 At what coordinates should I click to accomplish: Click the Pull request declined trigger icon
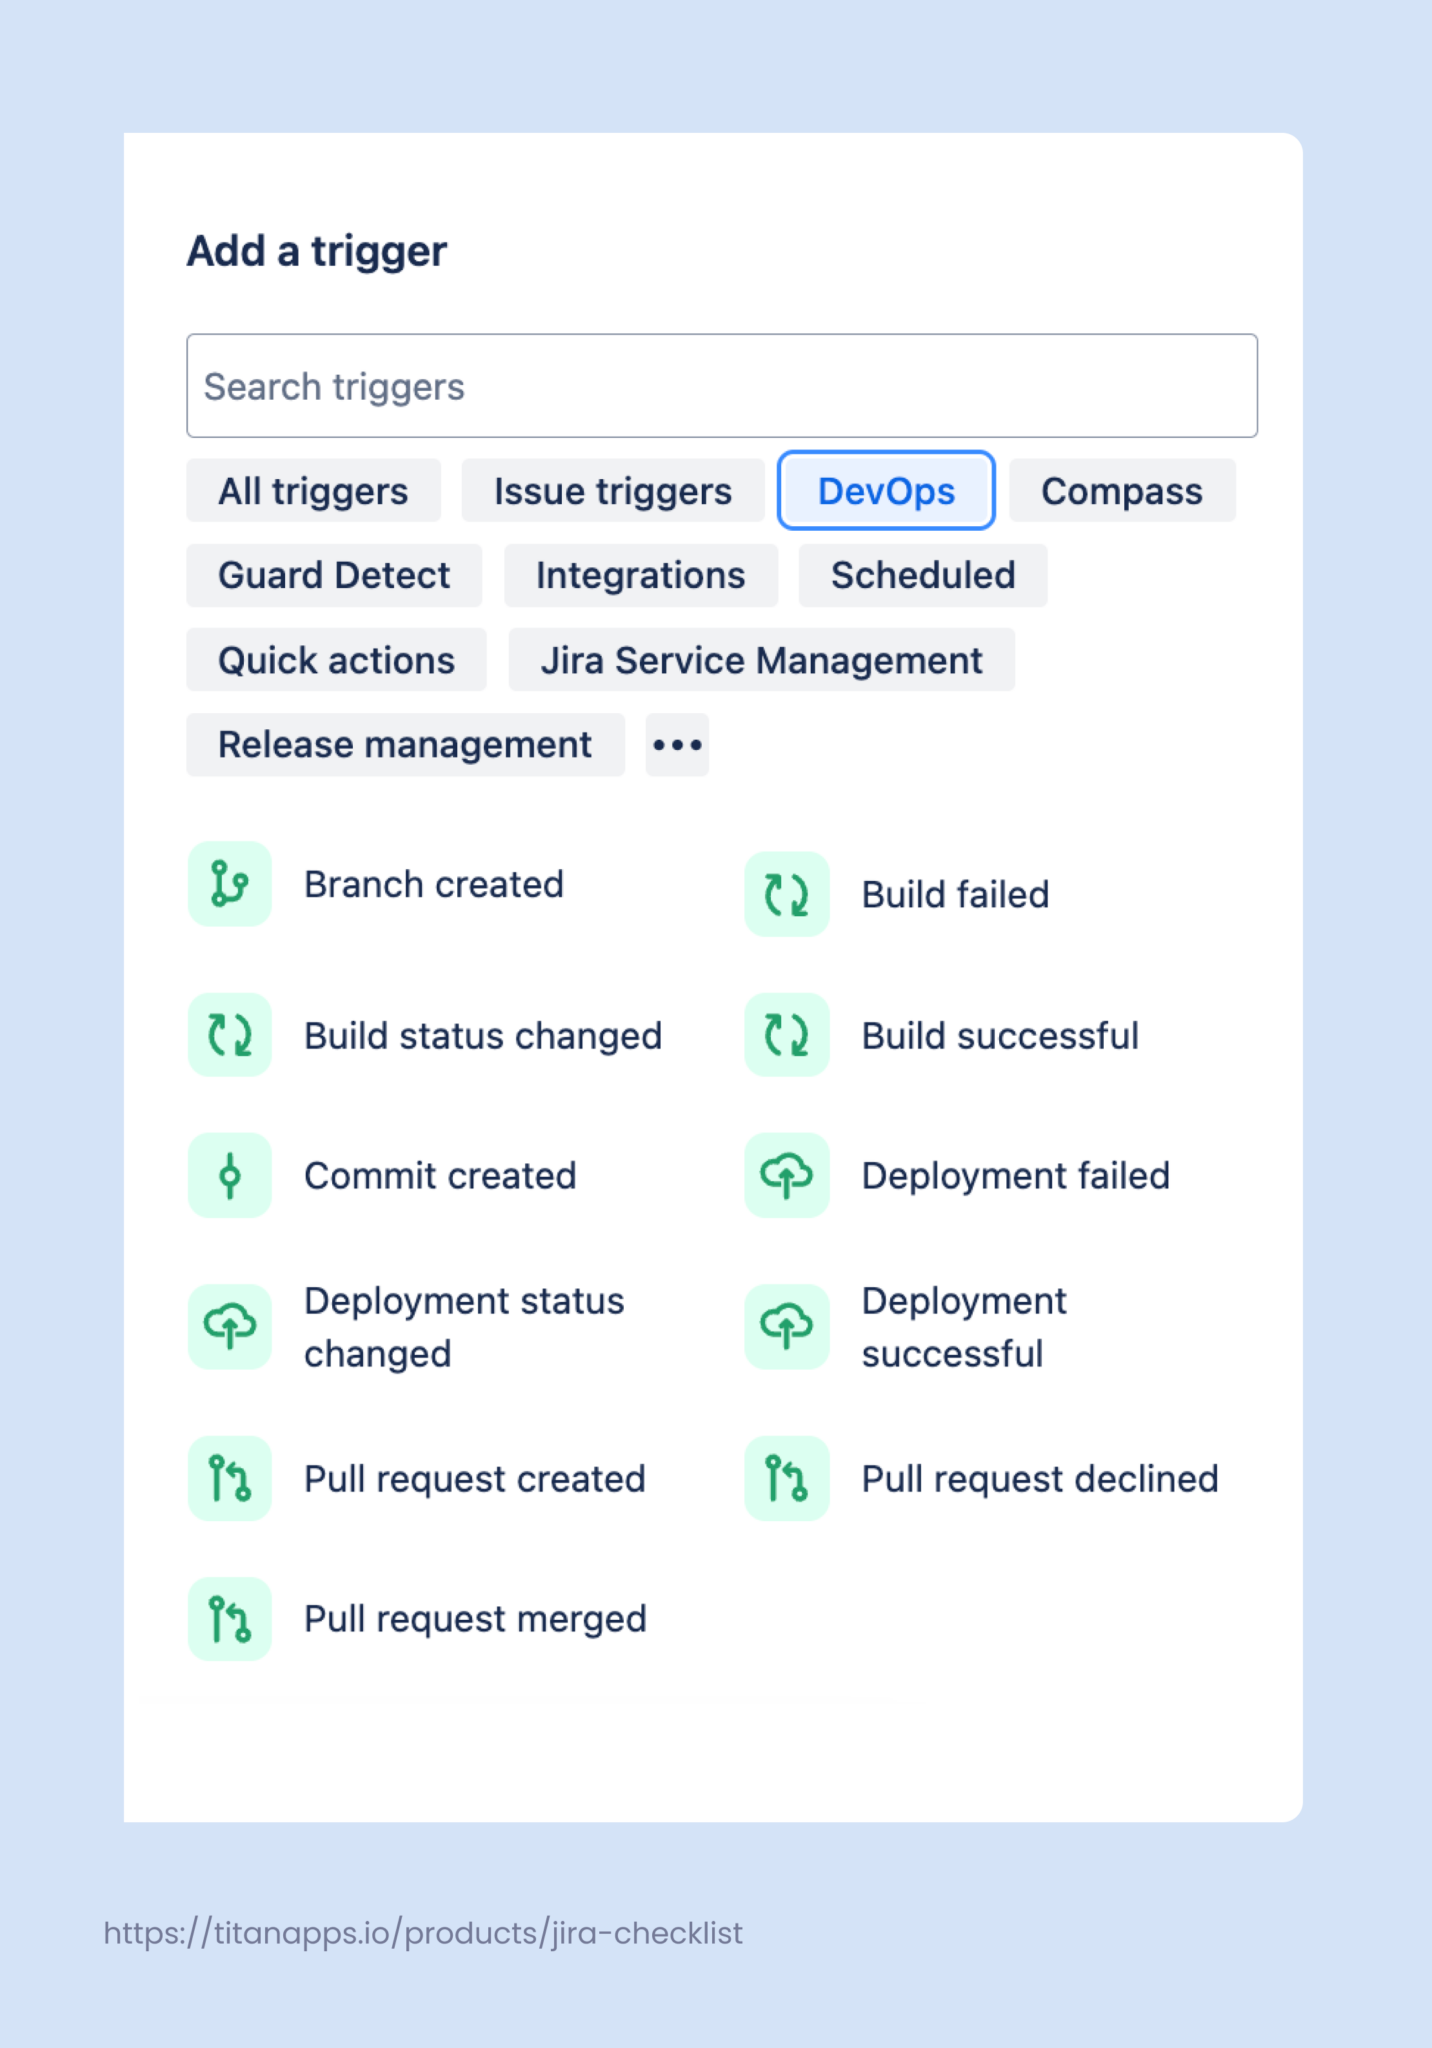pyautogui.click(x=786, y=1479)
